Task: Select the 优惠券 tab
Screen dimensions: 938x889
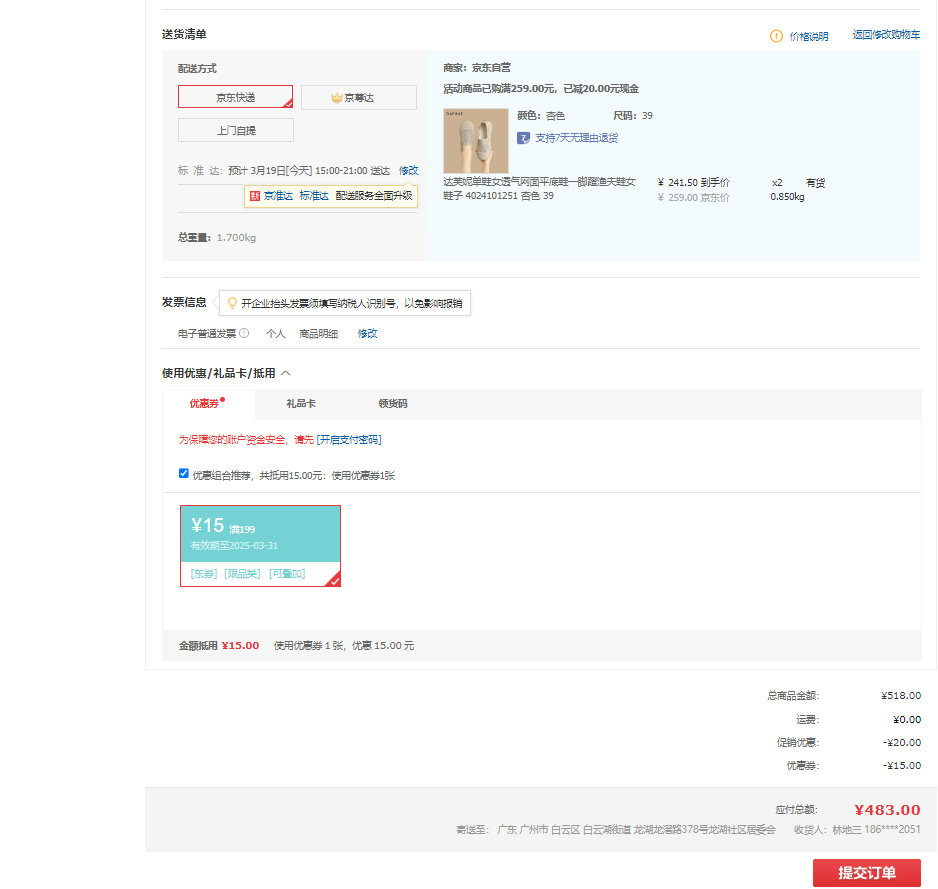Action: [205, 404]
